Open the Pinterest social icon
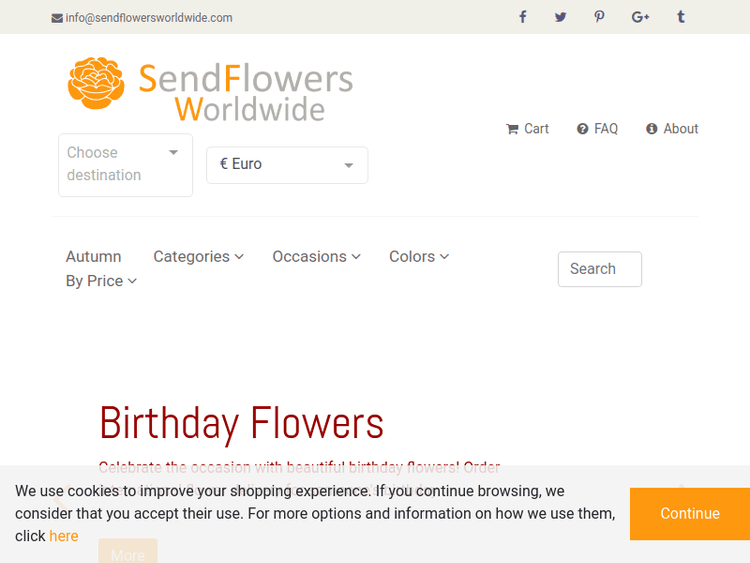Screen dimensions: 750x563 (x=599, y=17)
